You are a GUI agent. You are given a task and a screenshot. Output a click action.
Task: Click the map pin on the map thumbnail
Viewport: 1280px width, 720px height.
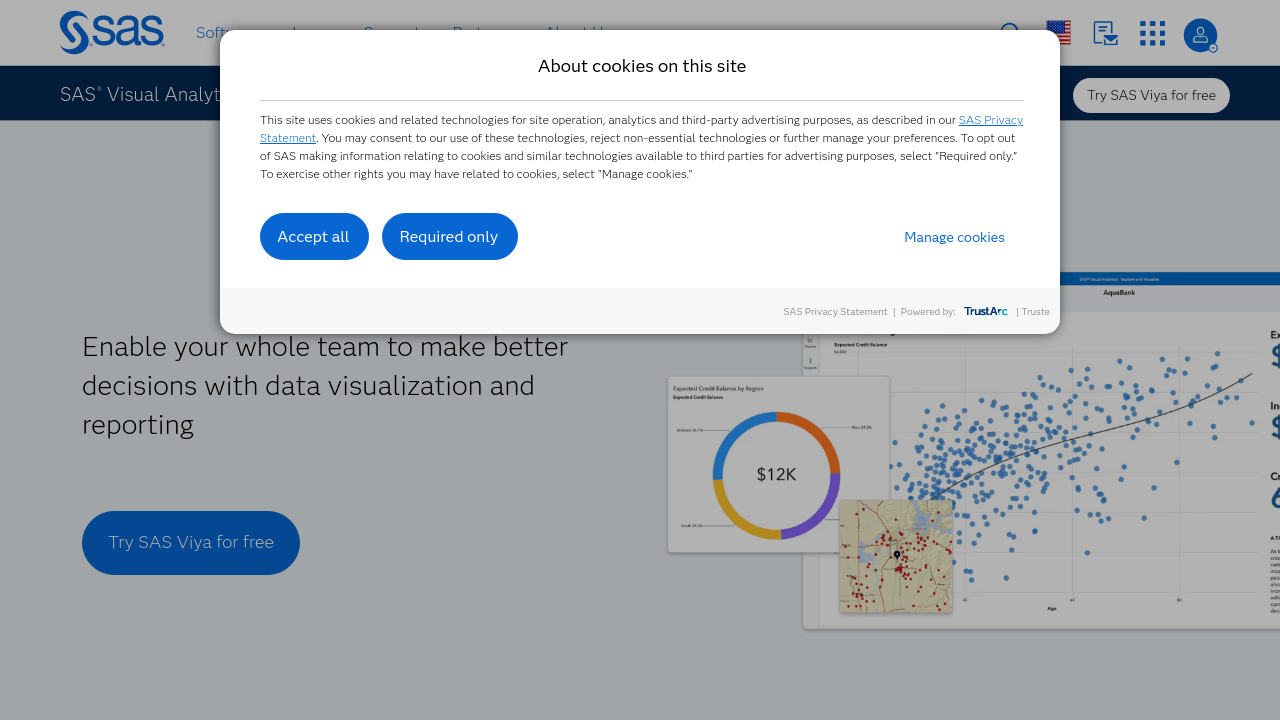[897, 554]
